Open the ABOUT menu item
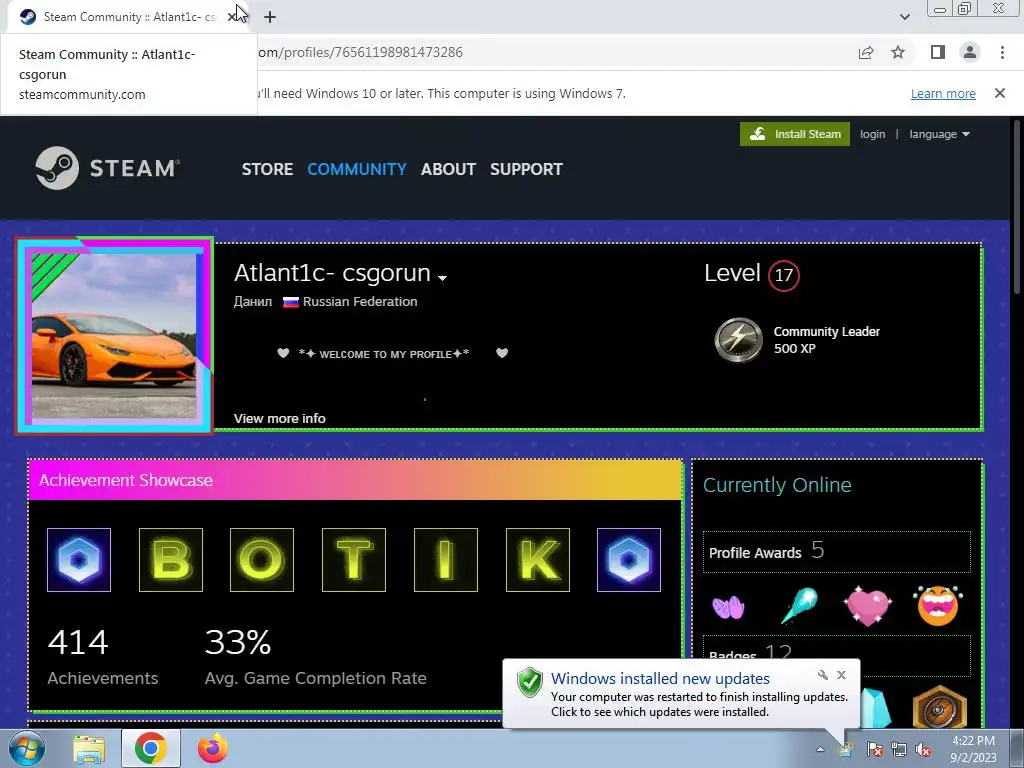Viewport: 1024px width, 768px height. pyautogui.click(x=448, y=169)
